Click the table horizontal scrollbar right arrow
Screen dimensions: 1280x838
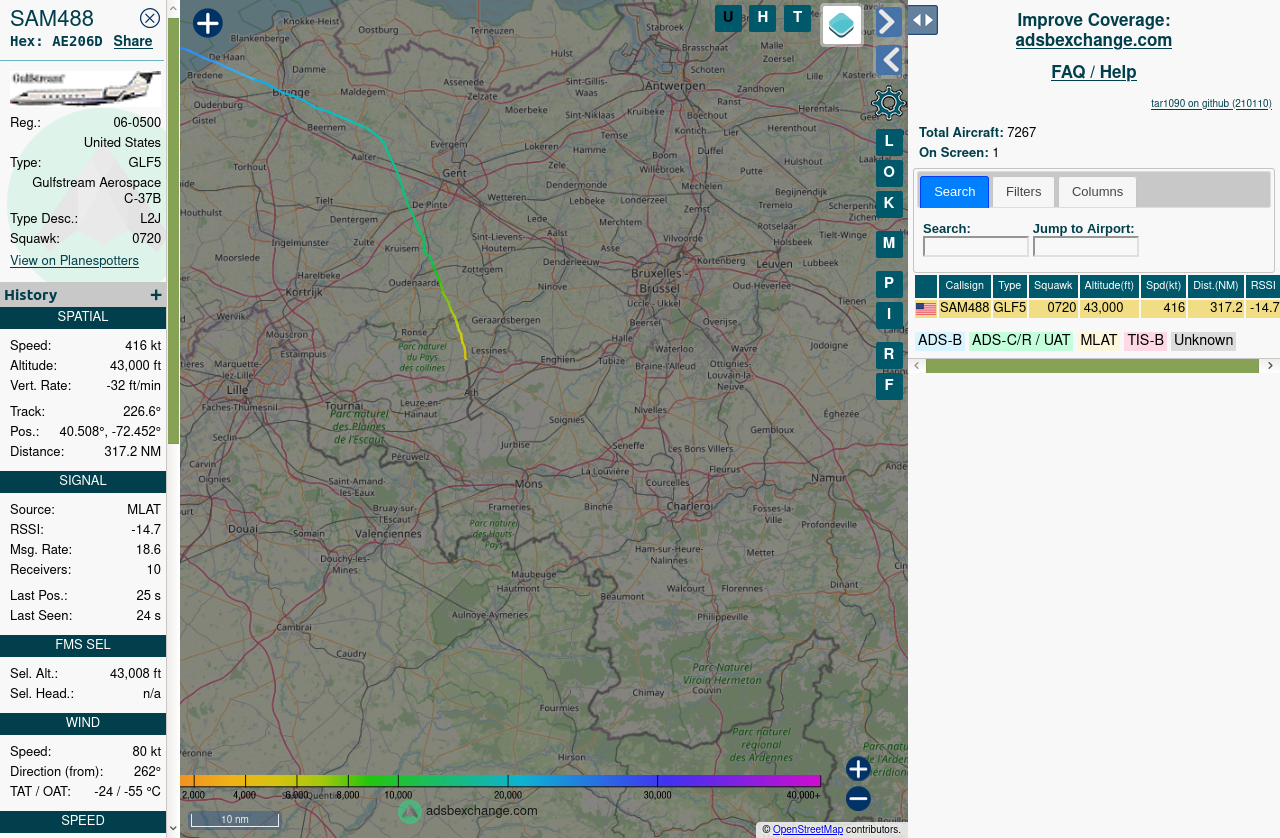tap(1271, 366)
